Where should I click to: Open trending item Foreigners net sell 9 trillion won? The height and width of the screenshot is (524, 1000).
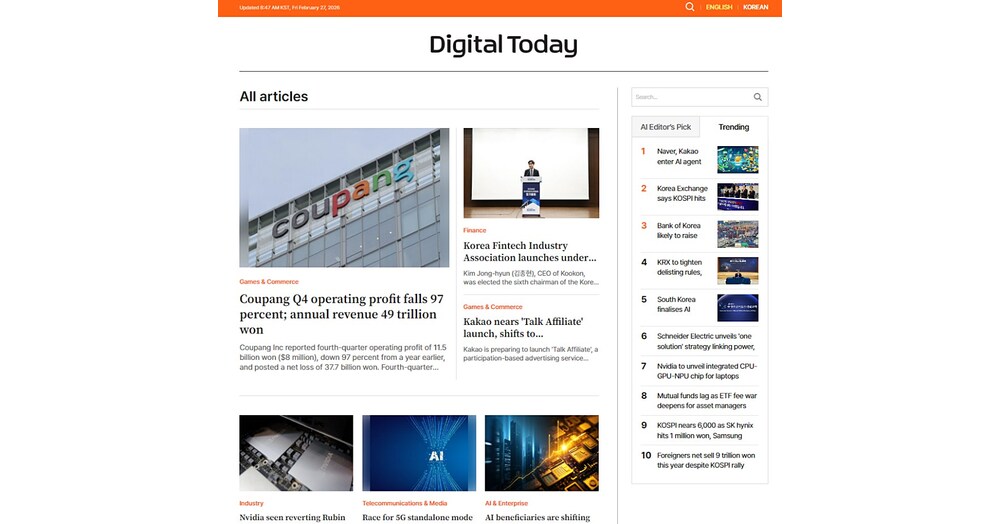coord(706,460)
